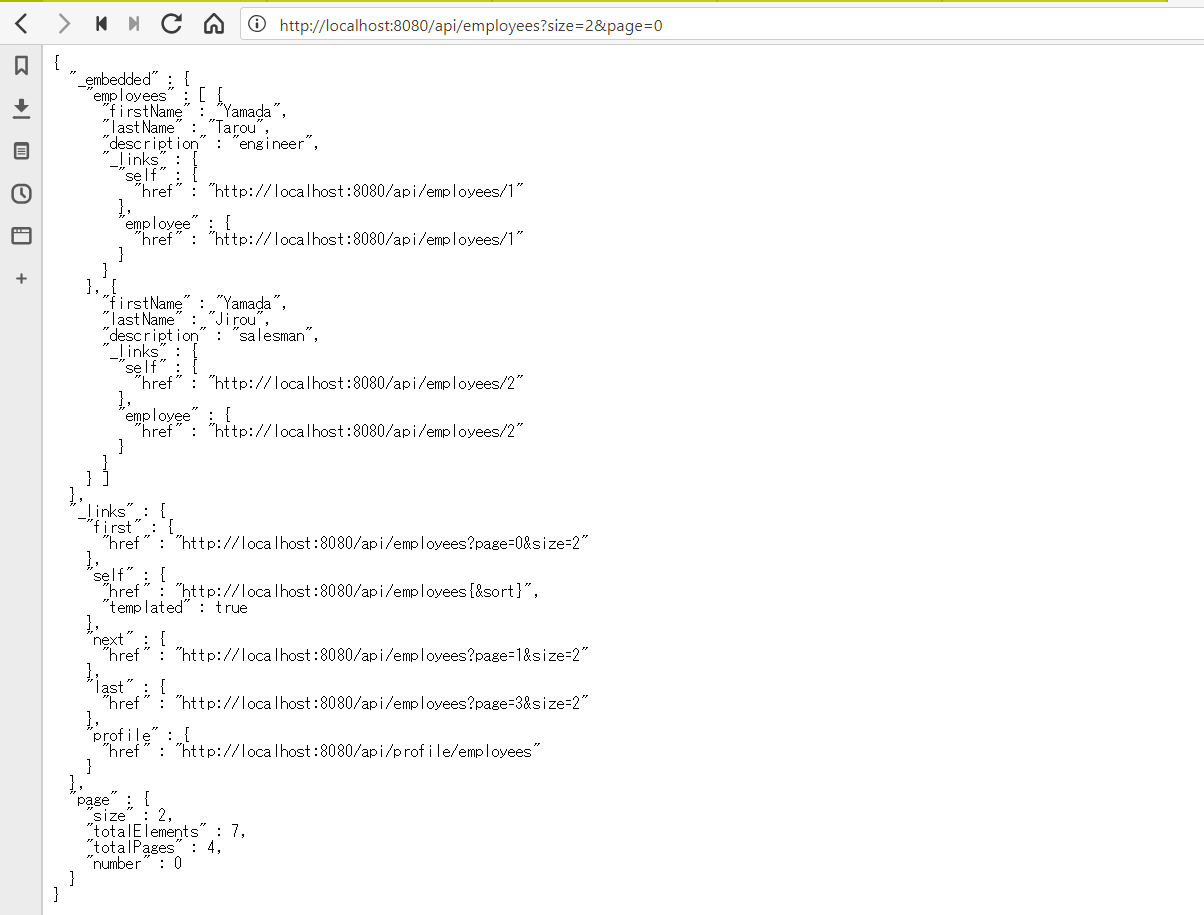Image resolution: width=1204 pixels, height=915 pixels.
Task: Open the windows panel in sidebar
Action: point(21,236)
